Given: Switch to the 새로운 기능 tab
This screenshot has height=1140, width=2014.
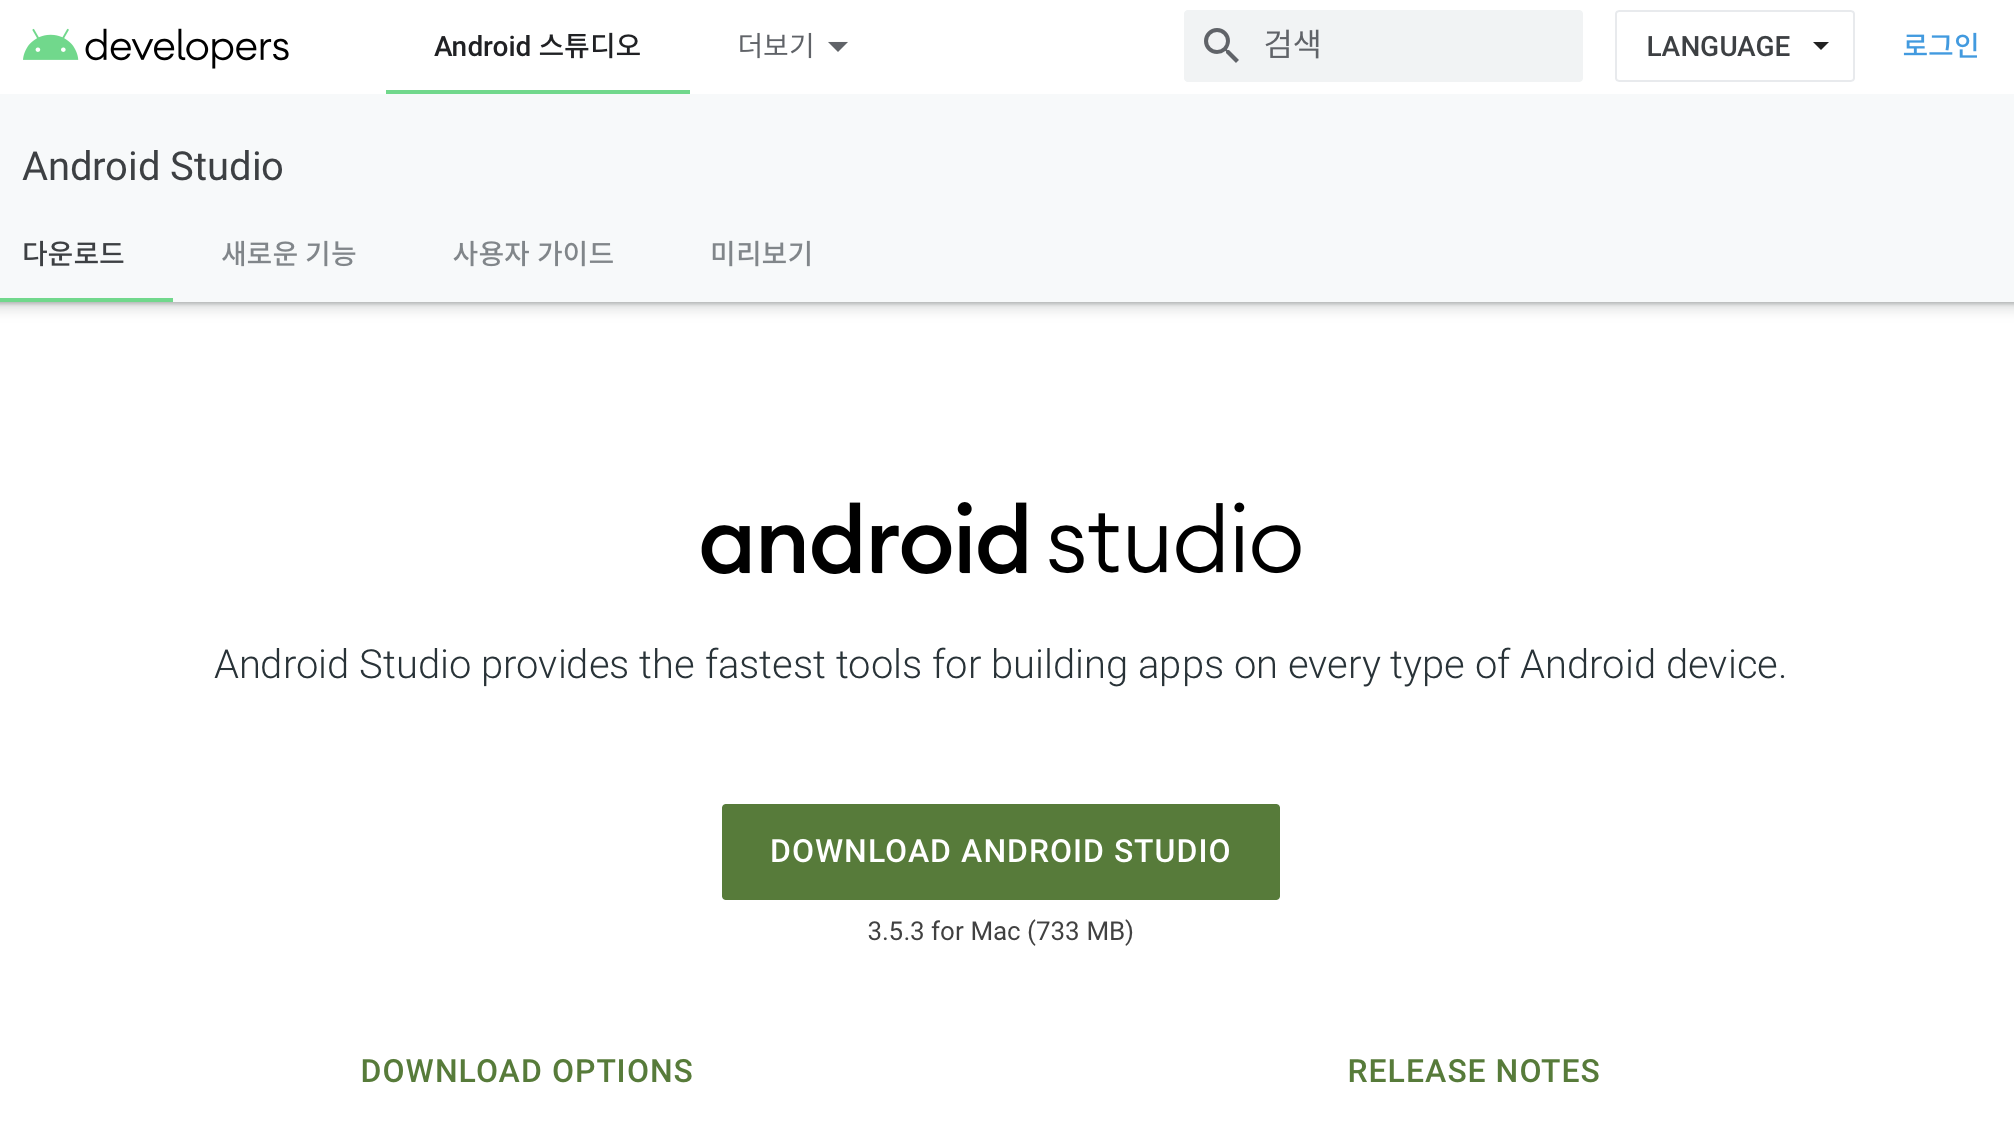Looking at the screenshot, I should point(289,253).
